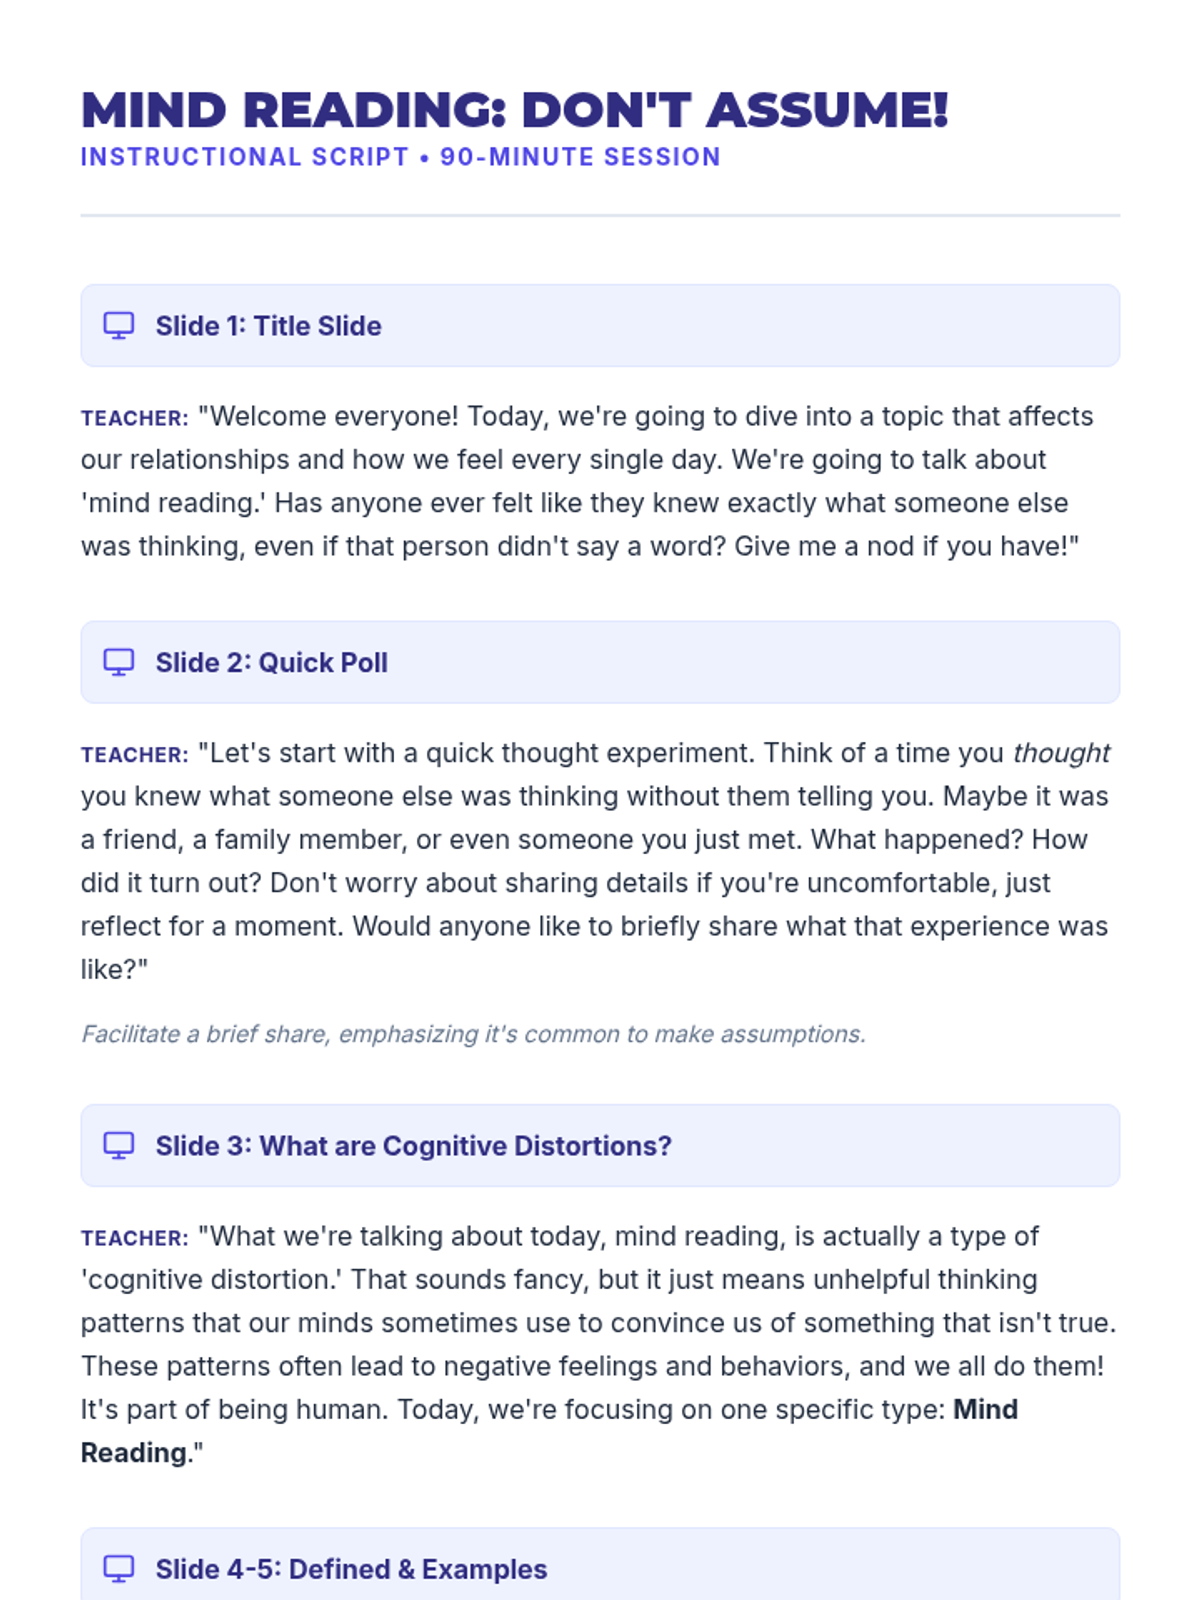Click the monitor icon beside Slide 1

pos(119,326)
